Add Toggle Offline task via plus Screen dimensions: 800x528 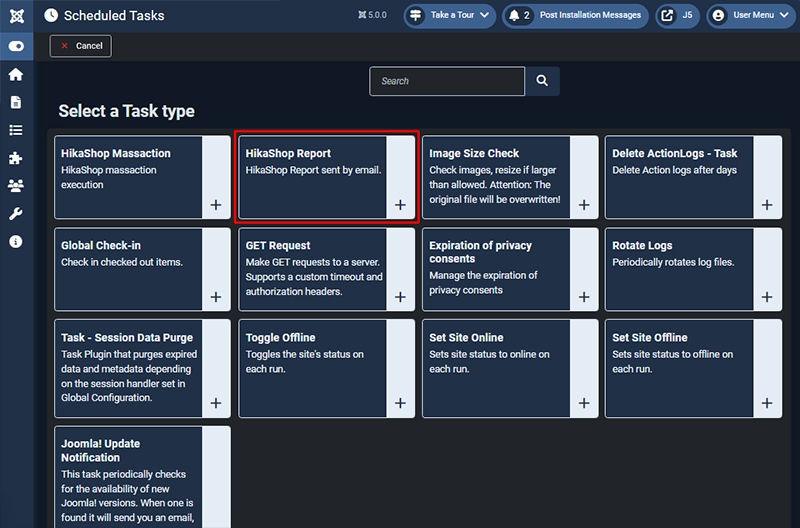pyautogui.click(x=401, y=403)
